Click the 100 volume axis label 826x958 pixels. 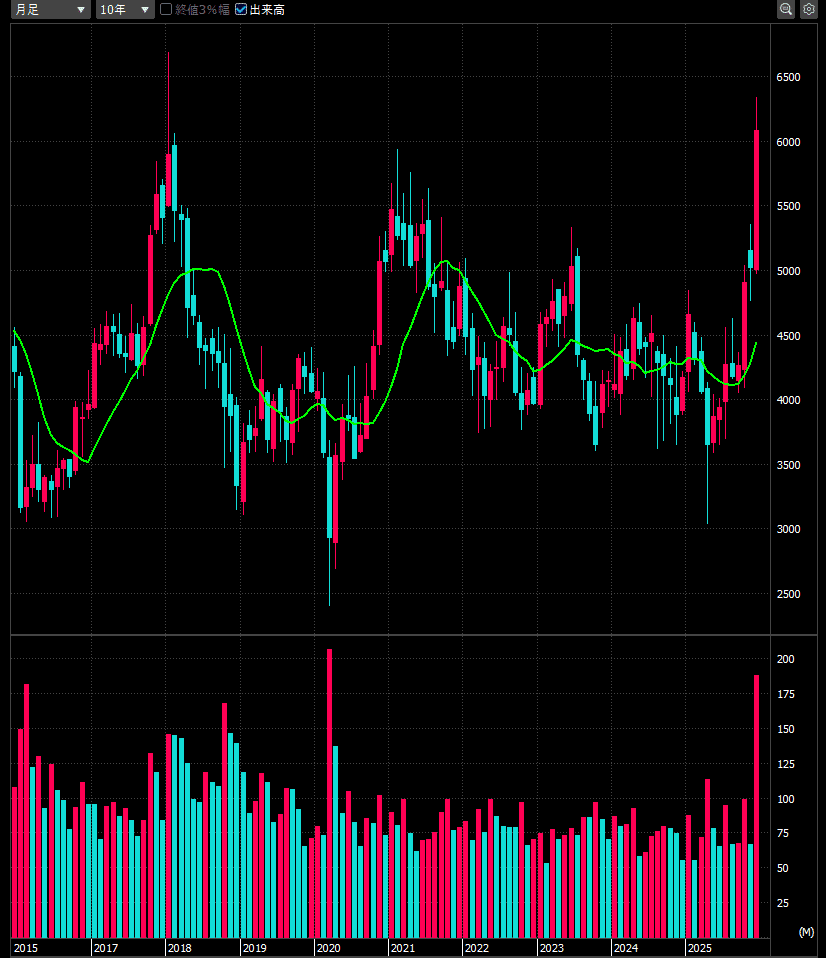point(786,799)
